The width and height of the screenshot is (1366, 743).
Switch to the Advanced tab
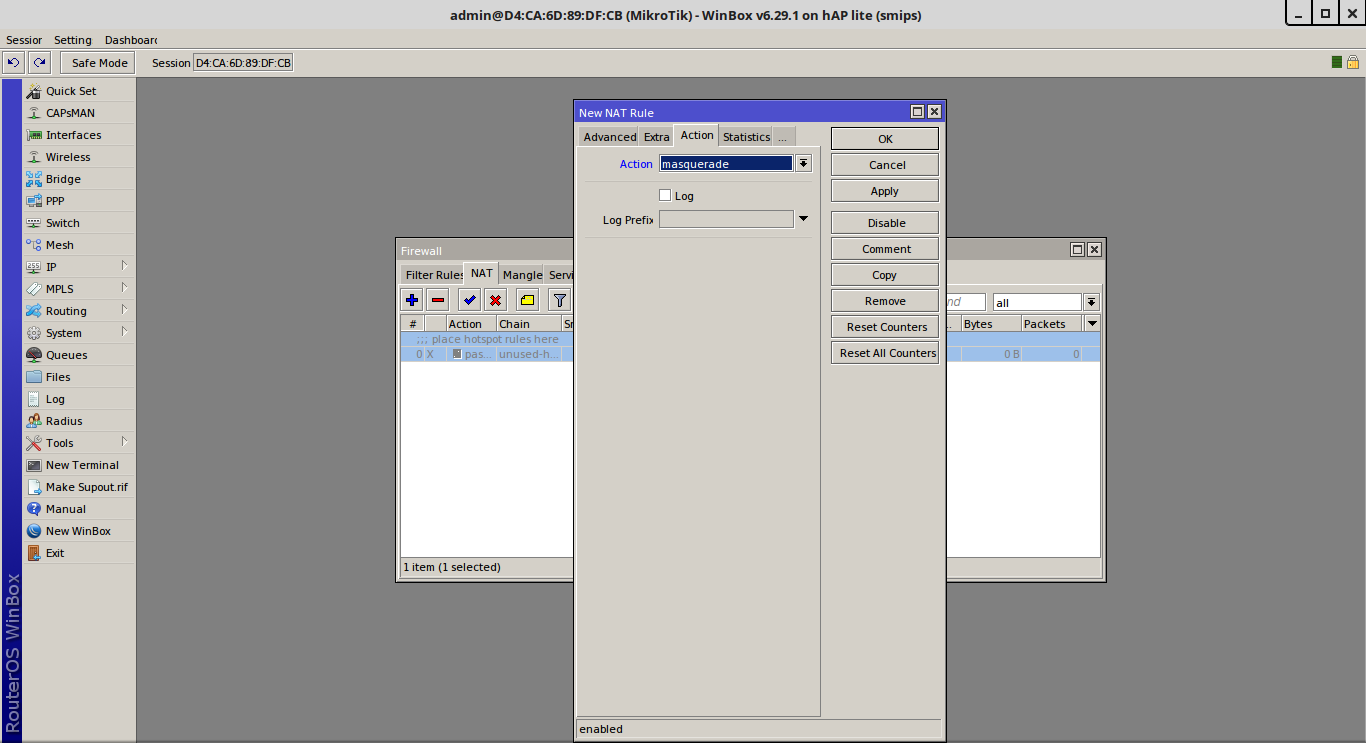click(x=610, y=137)
